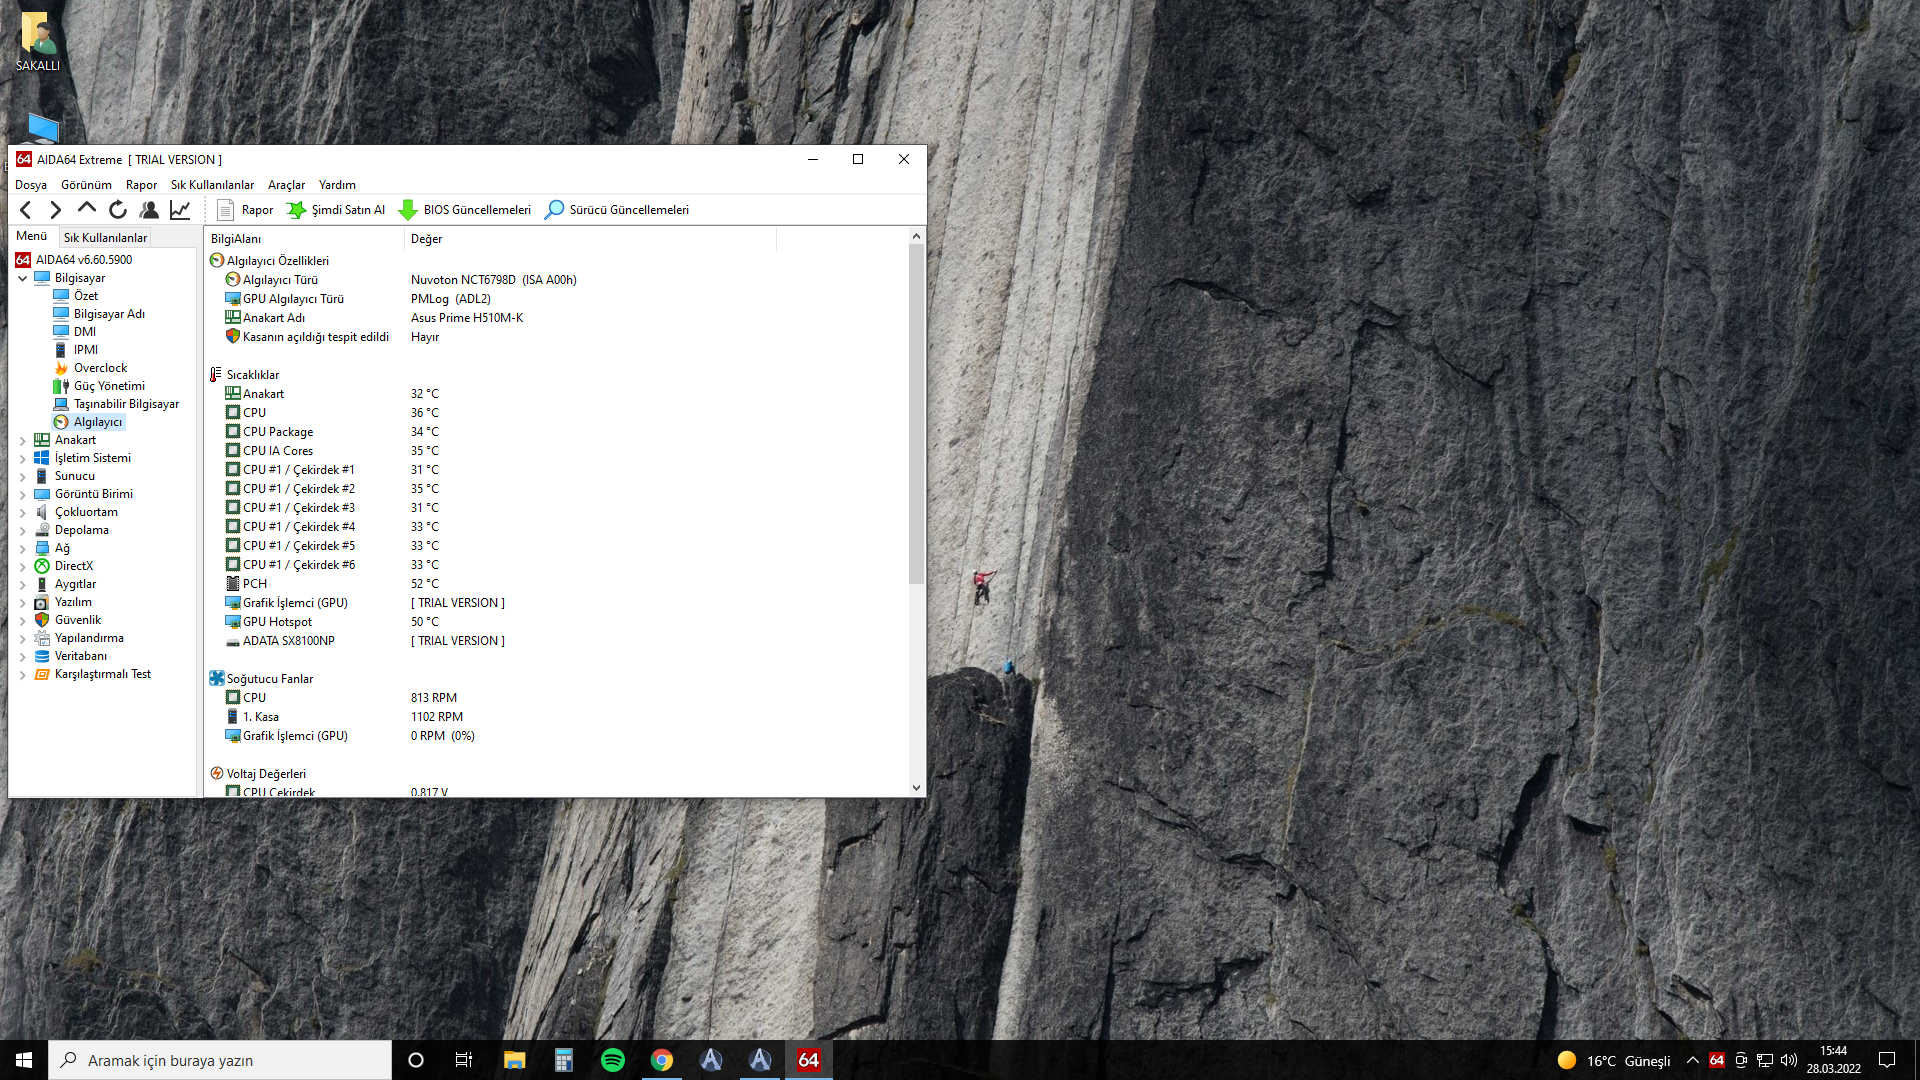The height and width of the screenshot is (1080, 1920).
Task: Open Sürücü Güncellemeleri from toolbar
Action: tap(617, 210)
